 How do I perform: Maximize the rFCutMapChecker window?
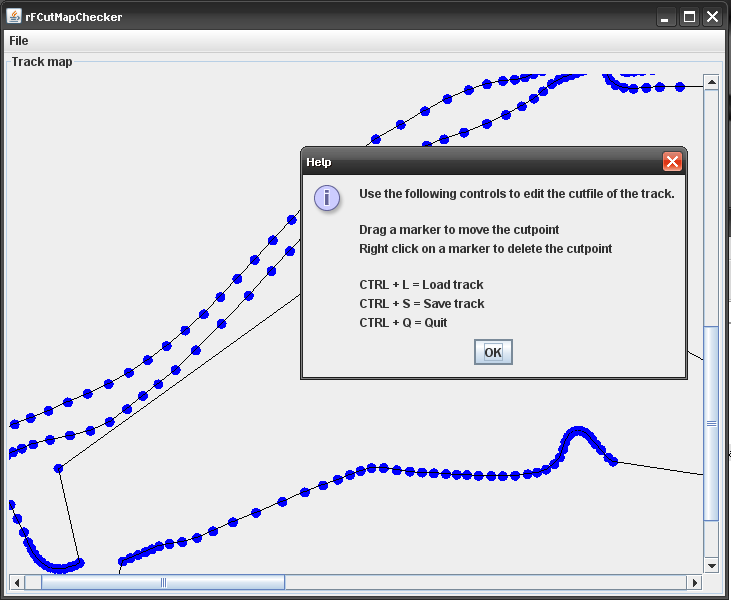pos(690,17)
